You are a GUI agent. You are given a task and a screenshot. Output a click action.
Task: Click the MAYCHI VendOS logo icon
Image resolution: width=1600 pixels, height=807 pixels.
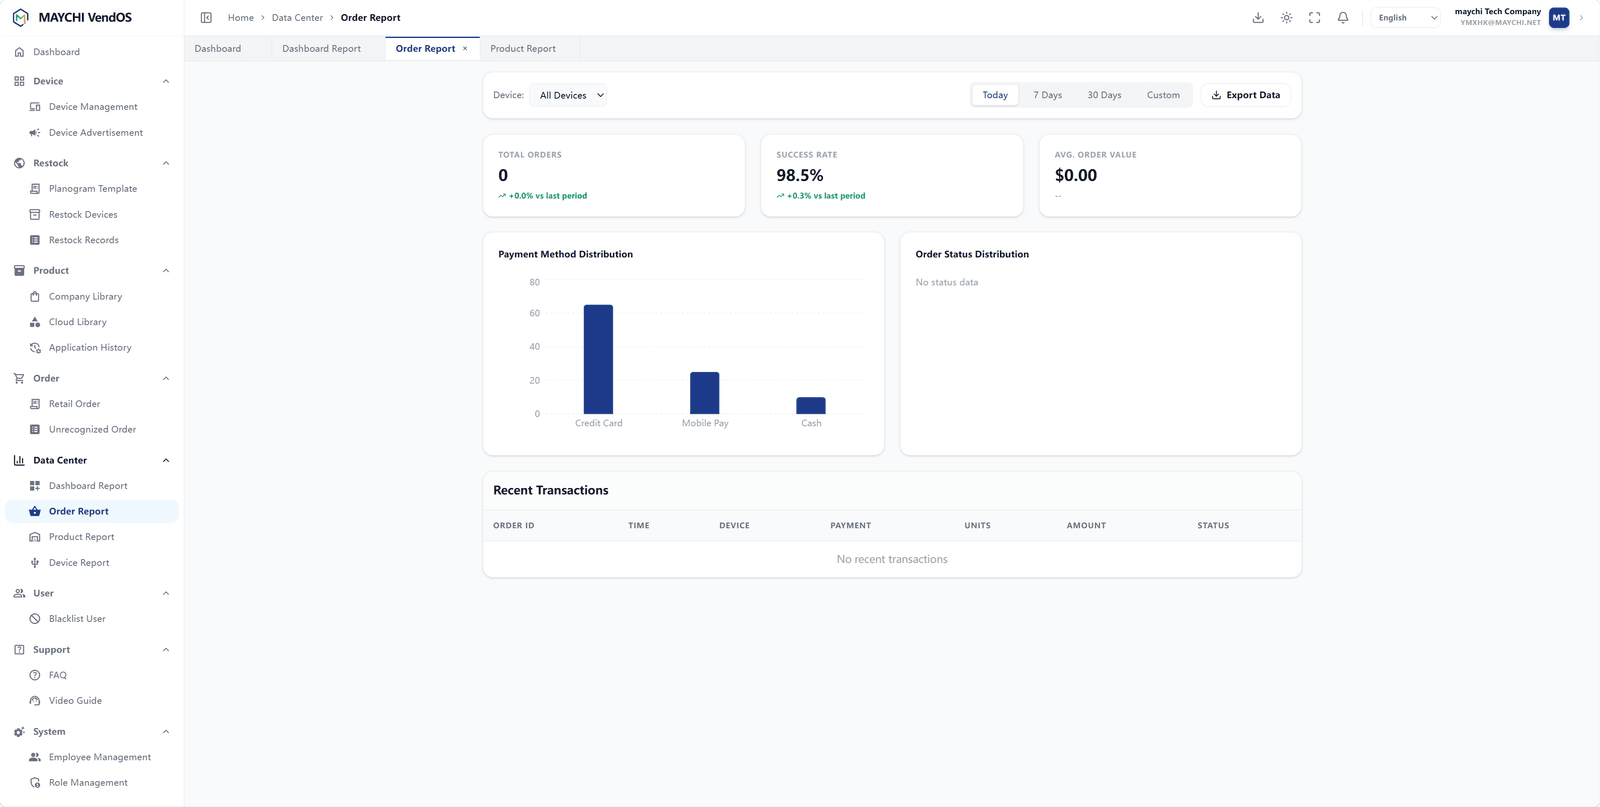[x=20, y=18]
